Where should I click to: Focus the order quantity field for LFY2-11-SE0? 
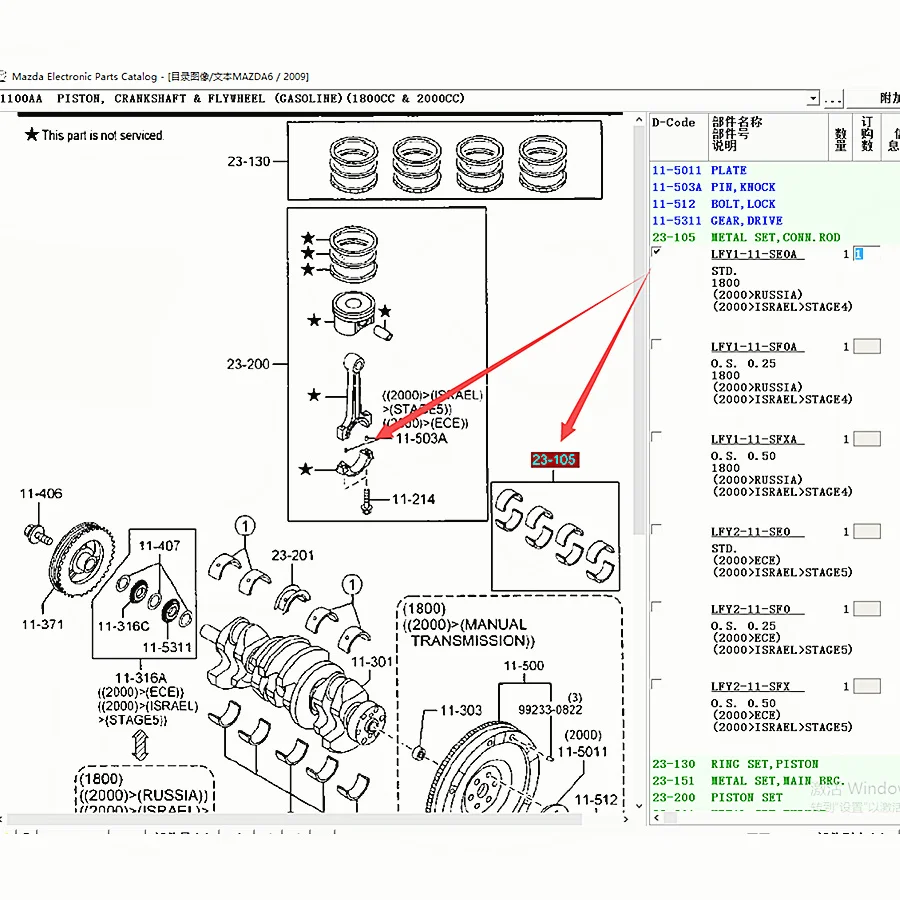click(867, 532)
